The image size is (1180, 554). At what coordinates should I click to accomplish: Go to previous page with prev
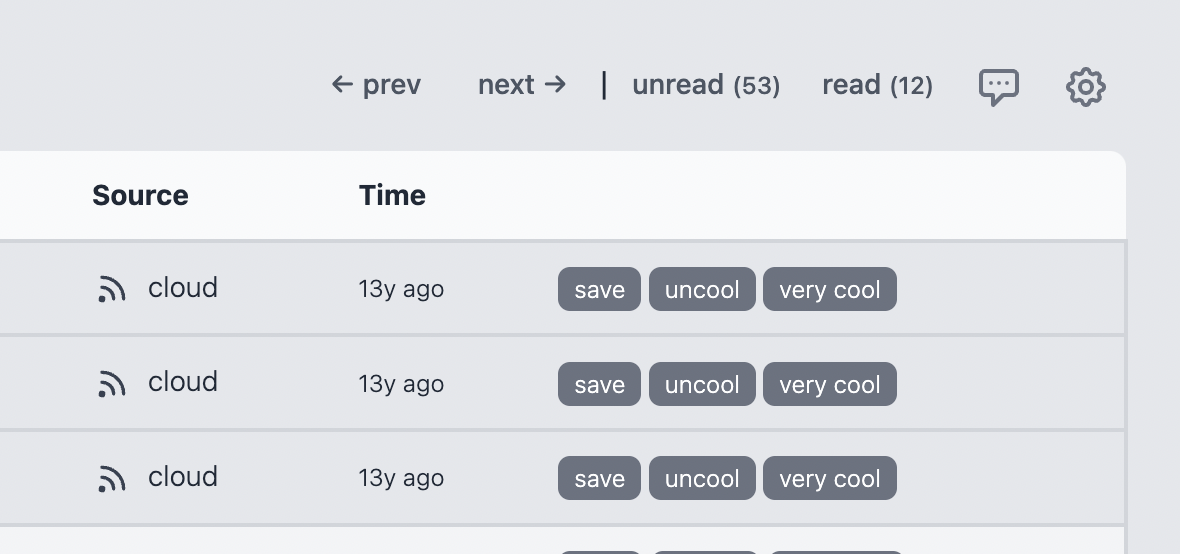point(376,85)
